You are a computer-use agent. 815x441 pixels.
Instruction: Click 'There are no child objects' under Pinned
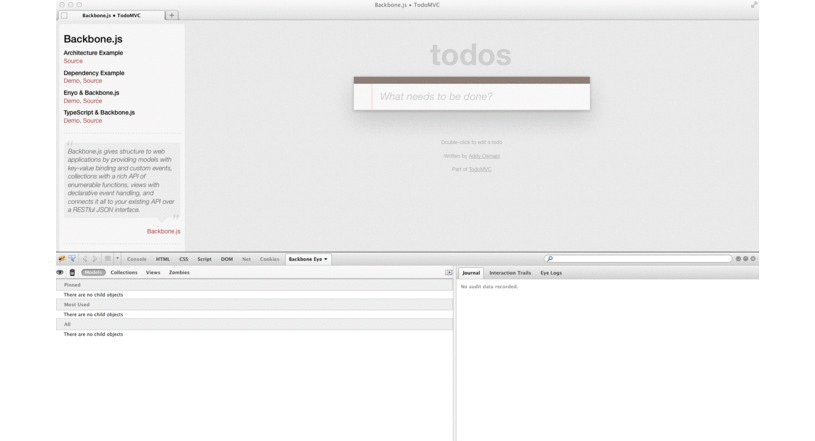[x=94, y=295]
